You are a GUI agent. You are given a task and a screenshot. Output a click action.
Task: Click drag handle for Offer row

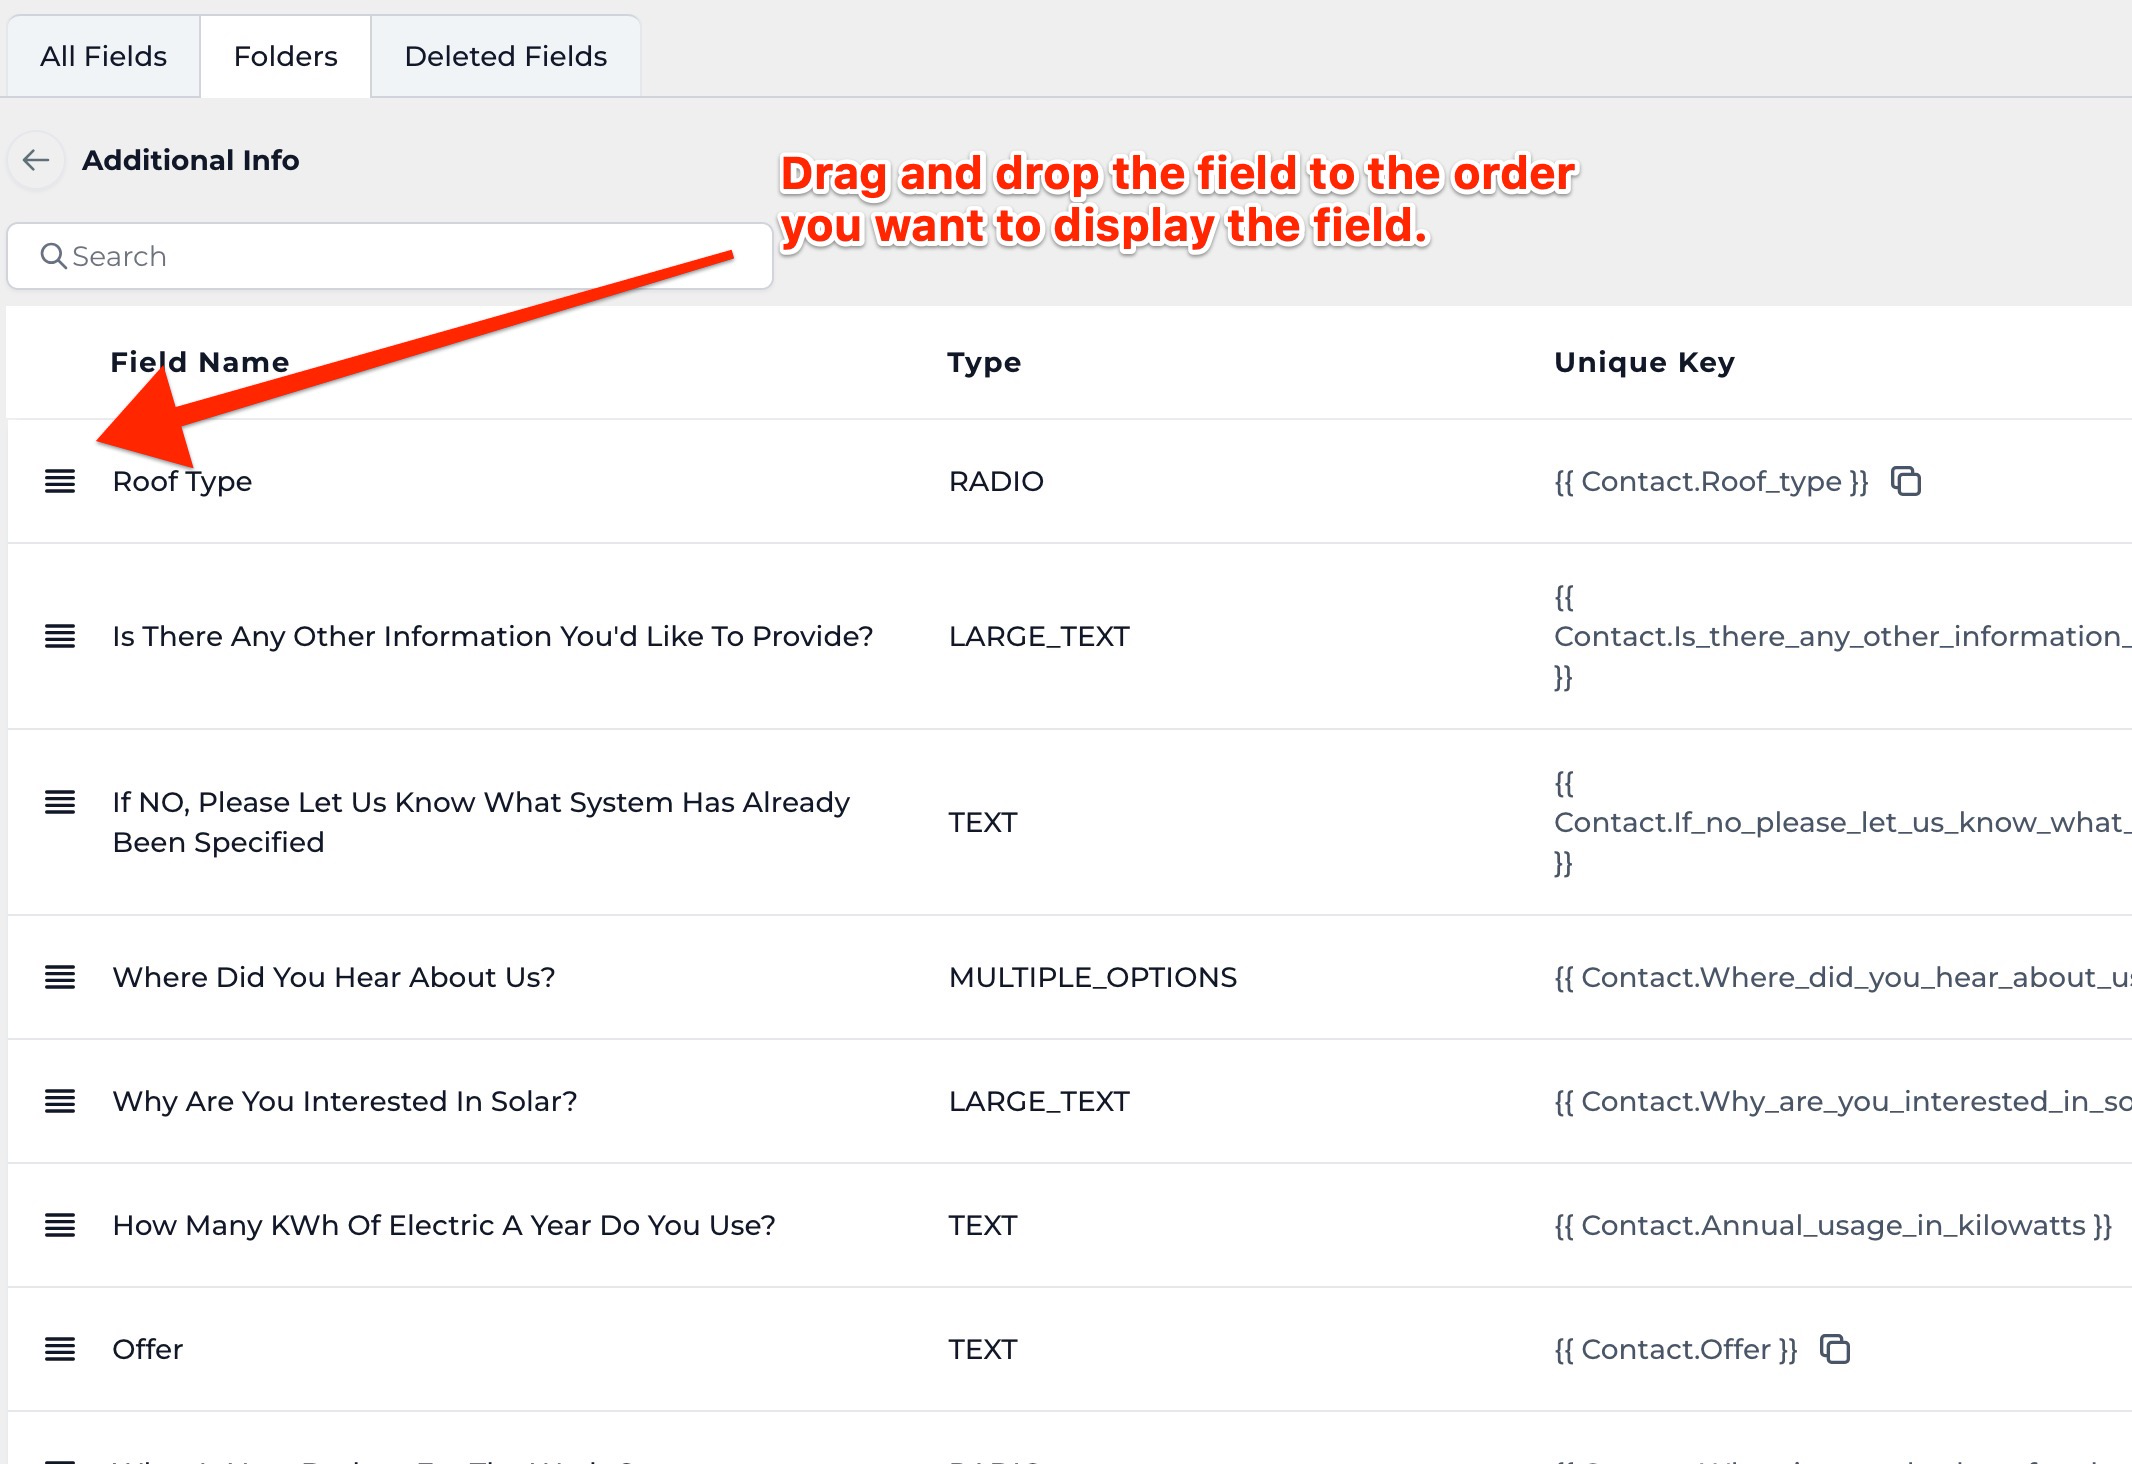[60, 1349]
